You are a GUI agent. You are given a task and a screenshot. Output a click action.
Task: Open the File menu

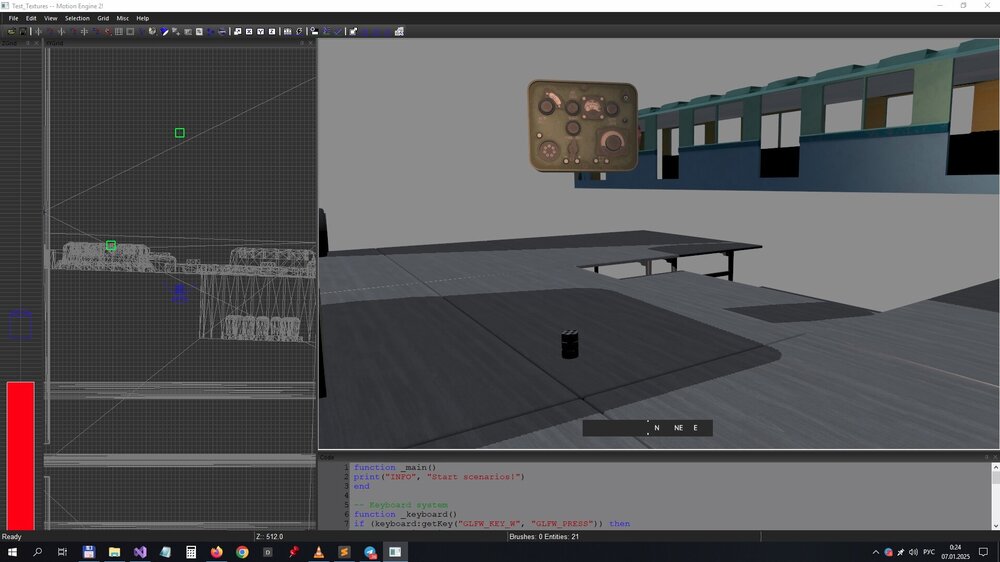13,18
